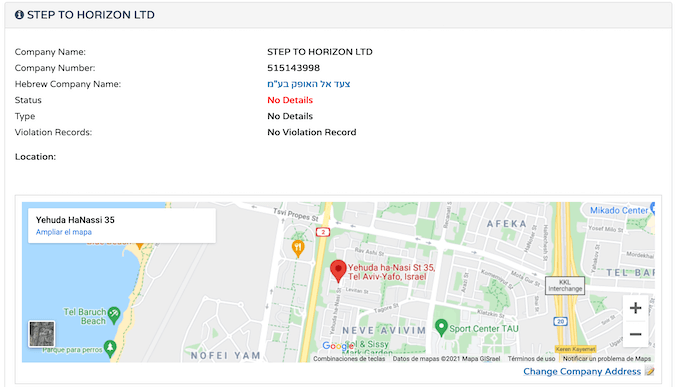Select Sport Center TAU marker
The height and width of the screenshot is (387, 680).
coord(441,328)
